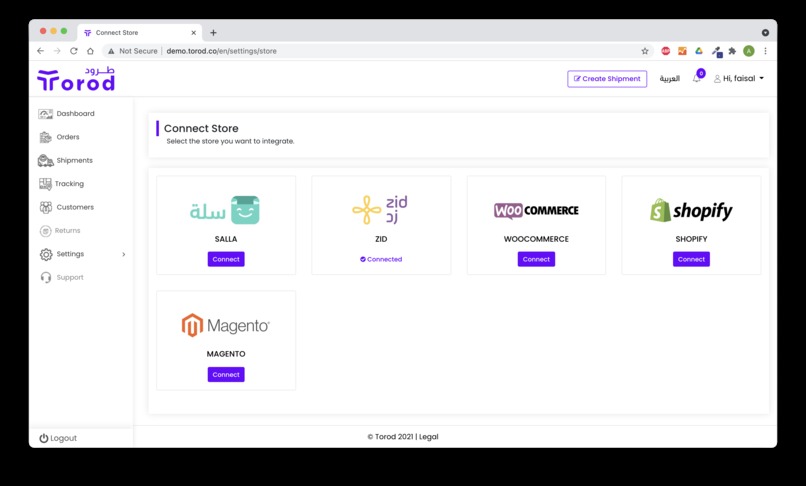The image size is (806, 486).
Task: Click the Logout power icon
Action: pyautogui.click(x=44, y=438)
